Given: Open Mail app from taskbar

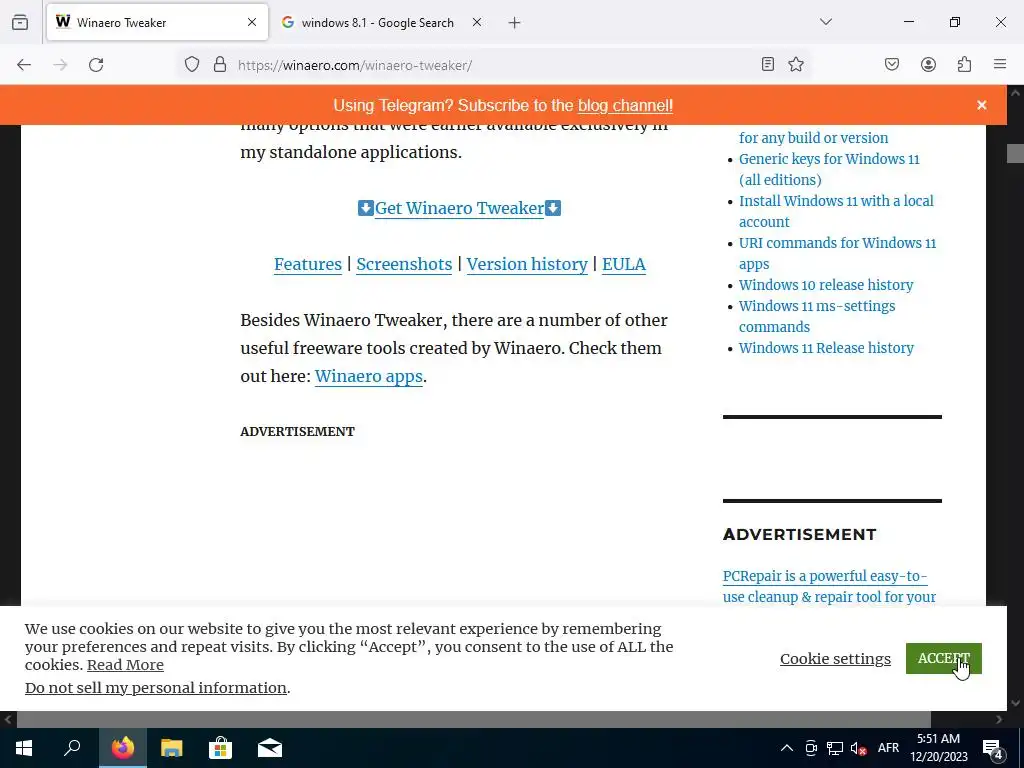Looking at the screenshot, I should click(270, 748).
